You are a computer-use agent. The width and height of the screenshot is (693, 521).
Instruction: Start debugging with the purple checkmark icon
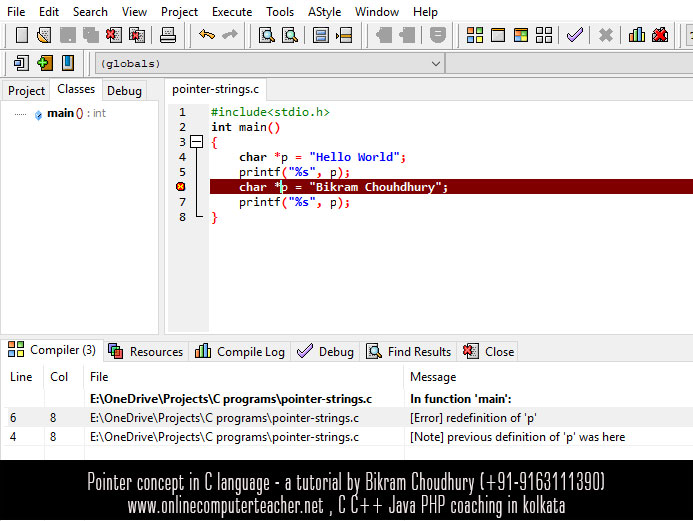click(575, 35)
